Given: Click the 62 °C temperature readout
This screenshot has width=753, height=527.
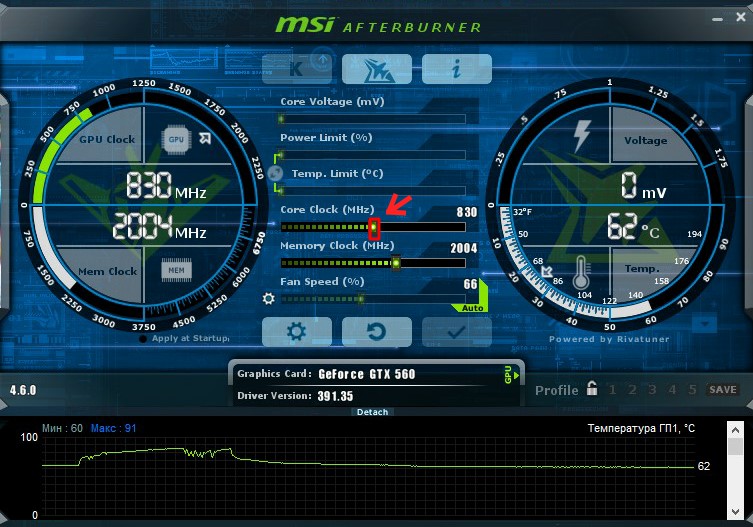Looking at the screenshot, I should tap(633, 227).
